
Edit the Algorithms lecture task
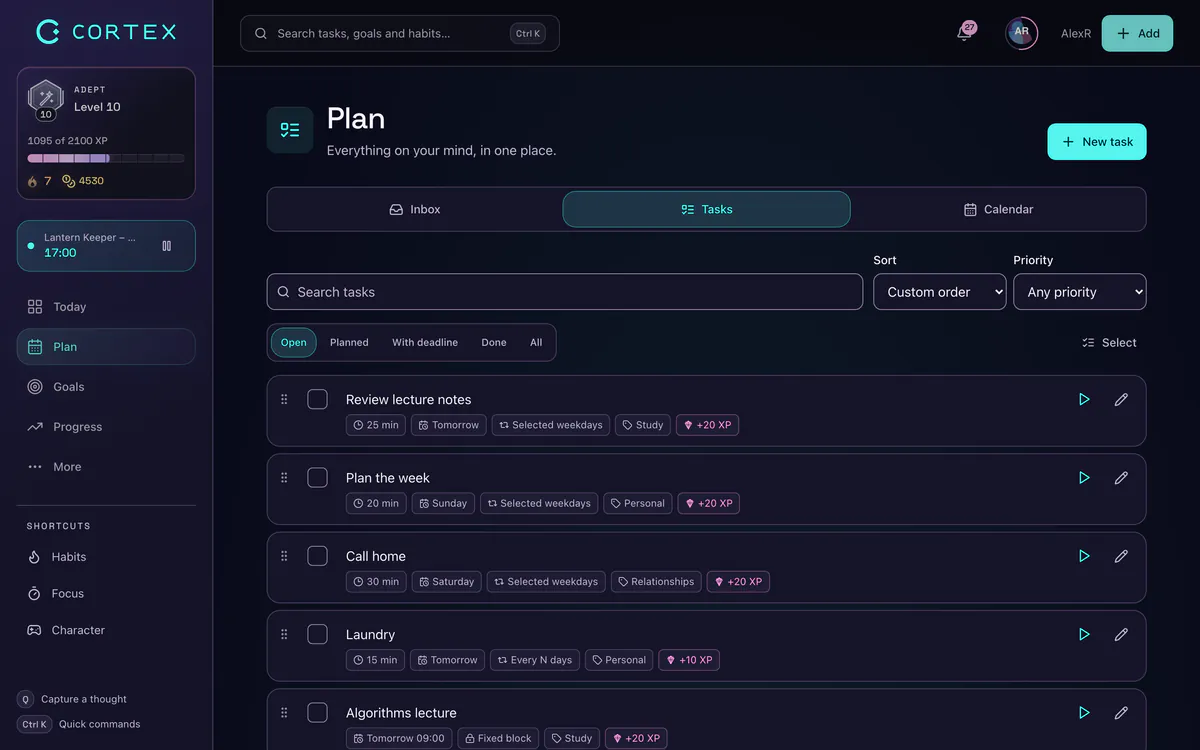1121,713
